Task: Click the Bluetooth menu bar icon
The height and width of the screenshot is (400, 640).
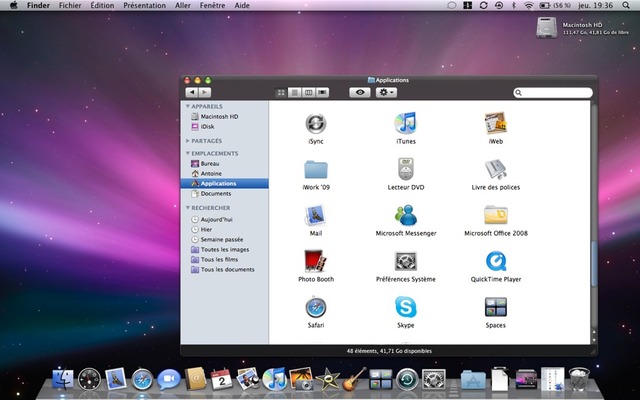Action: [514, 5]
